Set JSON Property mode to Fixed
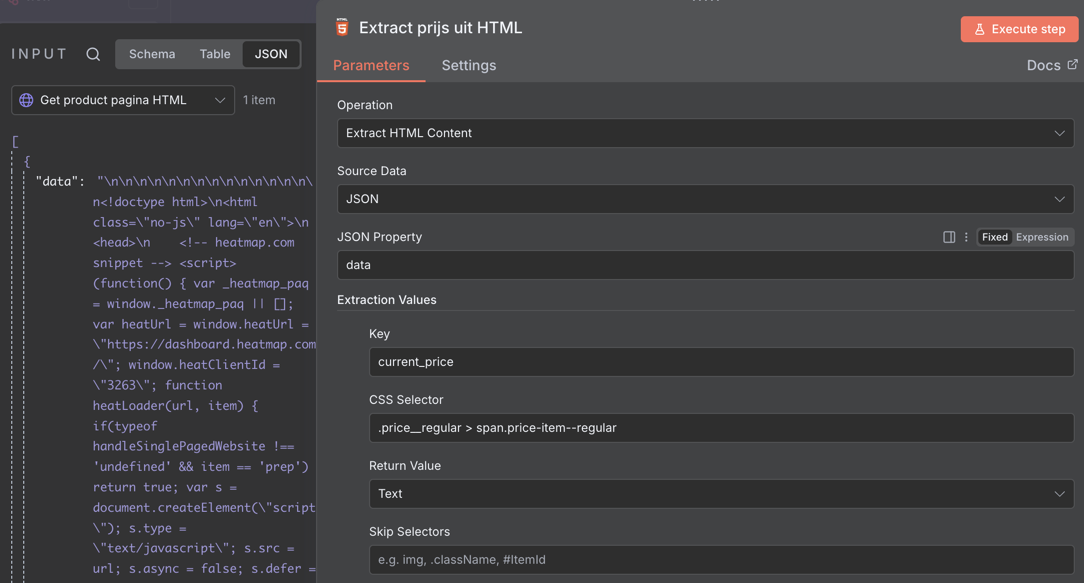The width and height of the screenshot is (1084, 583). pyautogui.click(x=994, y=237)
